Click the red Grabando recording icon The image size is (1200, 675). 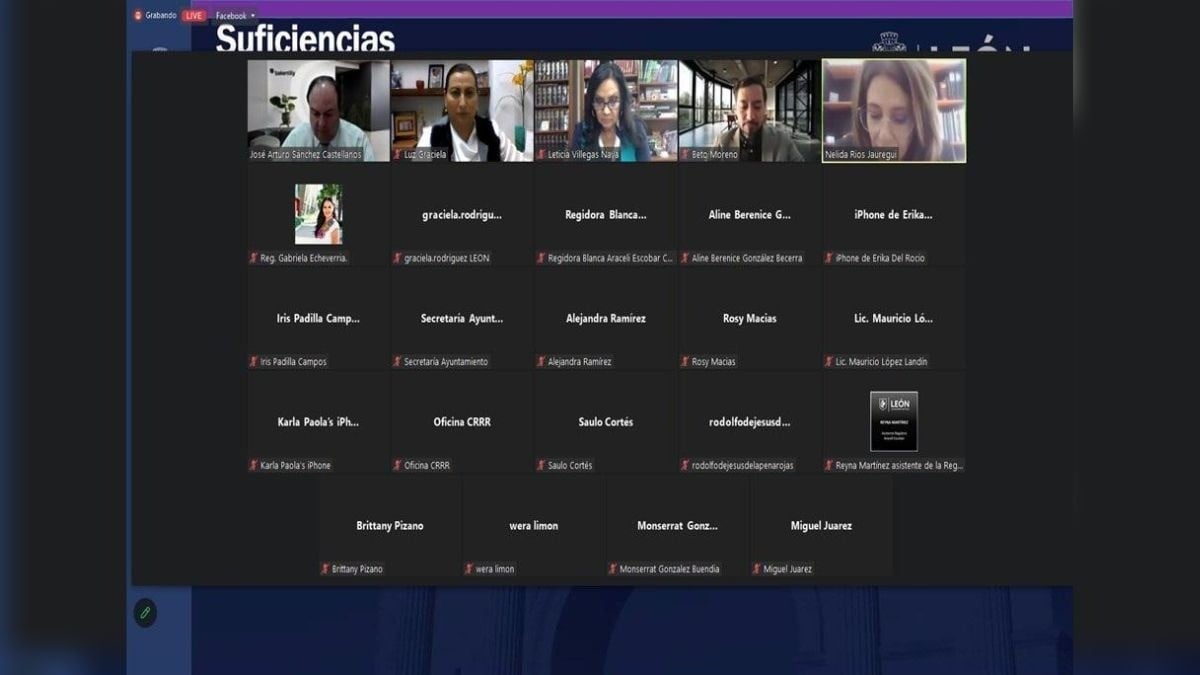[139, 15]
